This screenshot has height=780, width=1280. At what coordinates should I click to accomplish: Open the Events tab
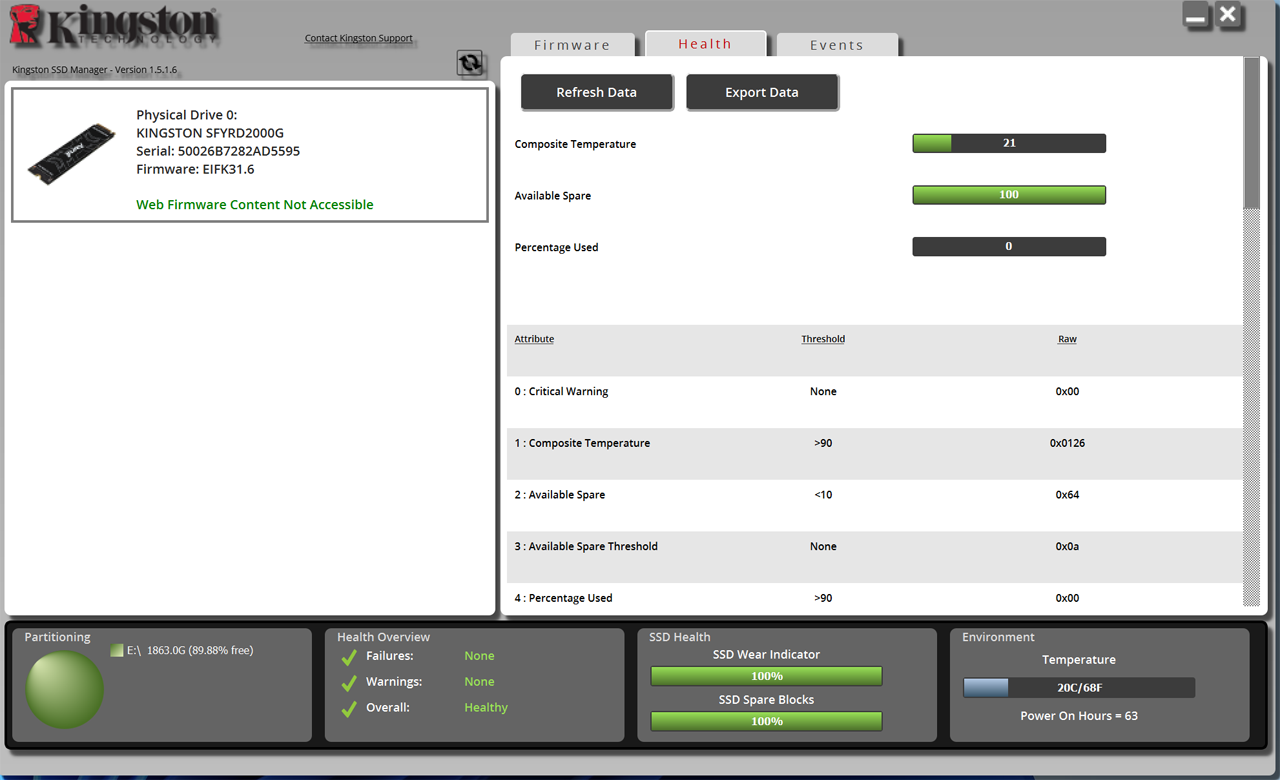836,44
